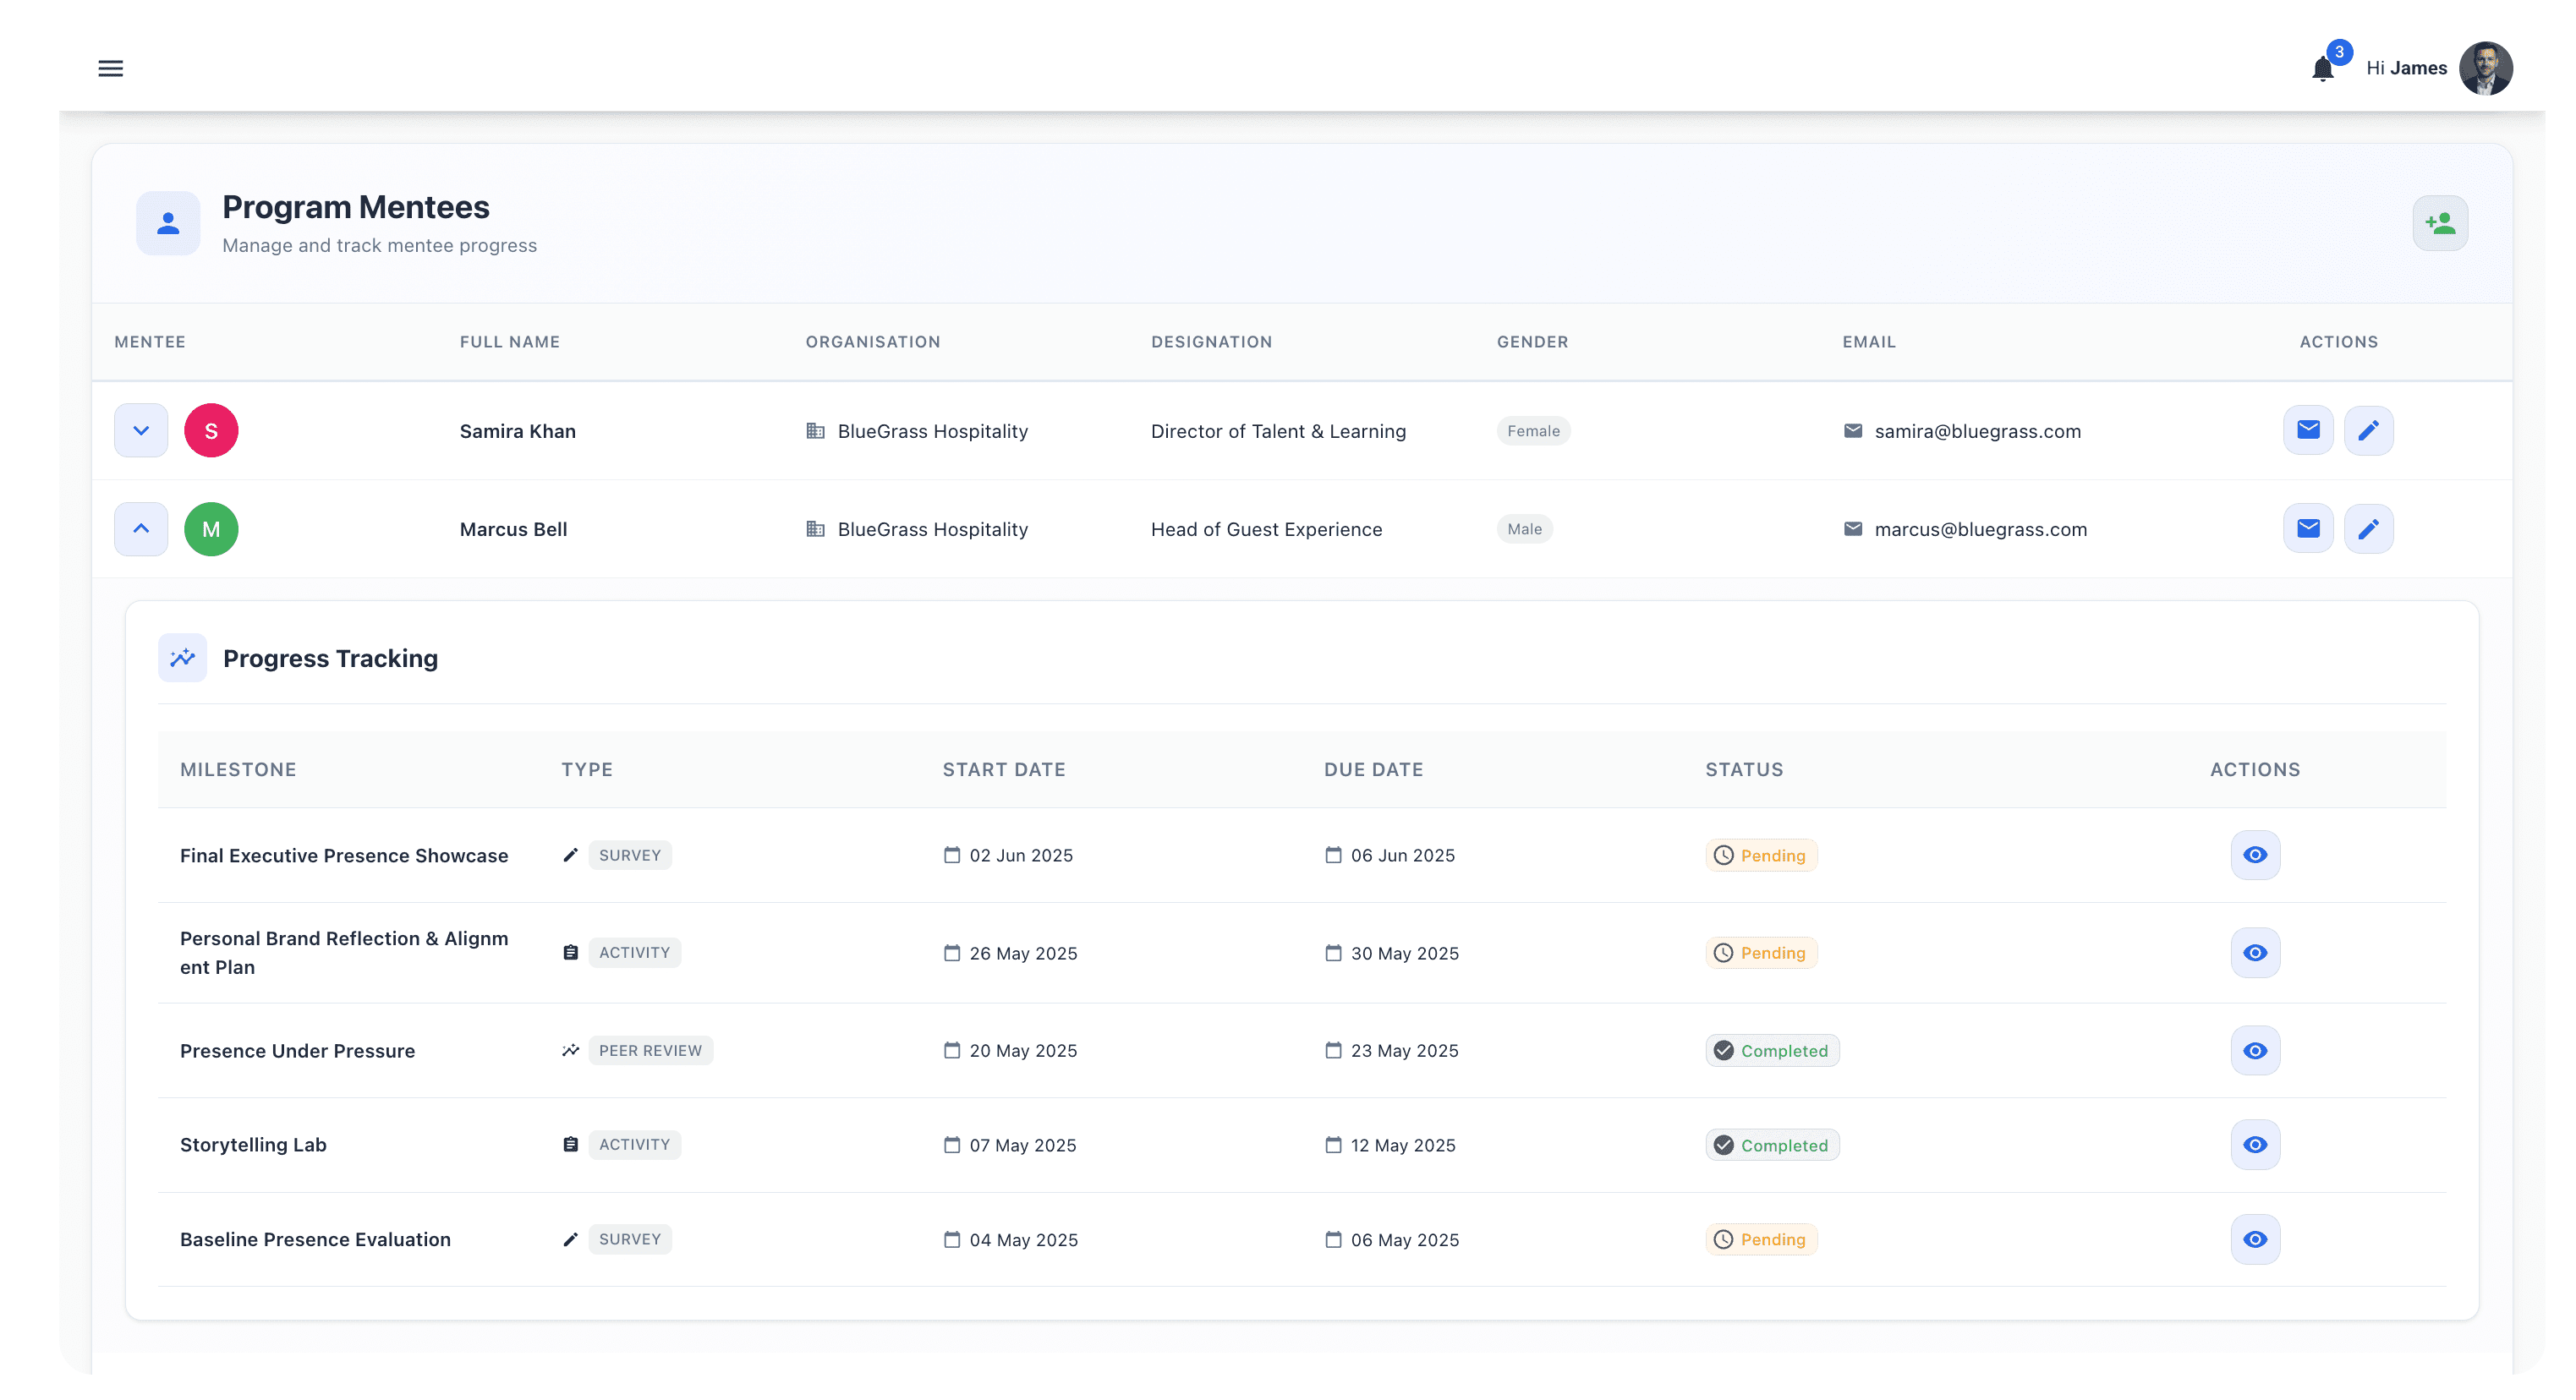
Task: Click the Storytelling Lab milestone name
Action: (x=253, y=1144)
